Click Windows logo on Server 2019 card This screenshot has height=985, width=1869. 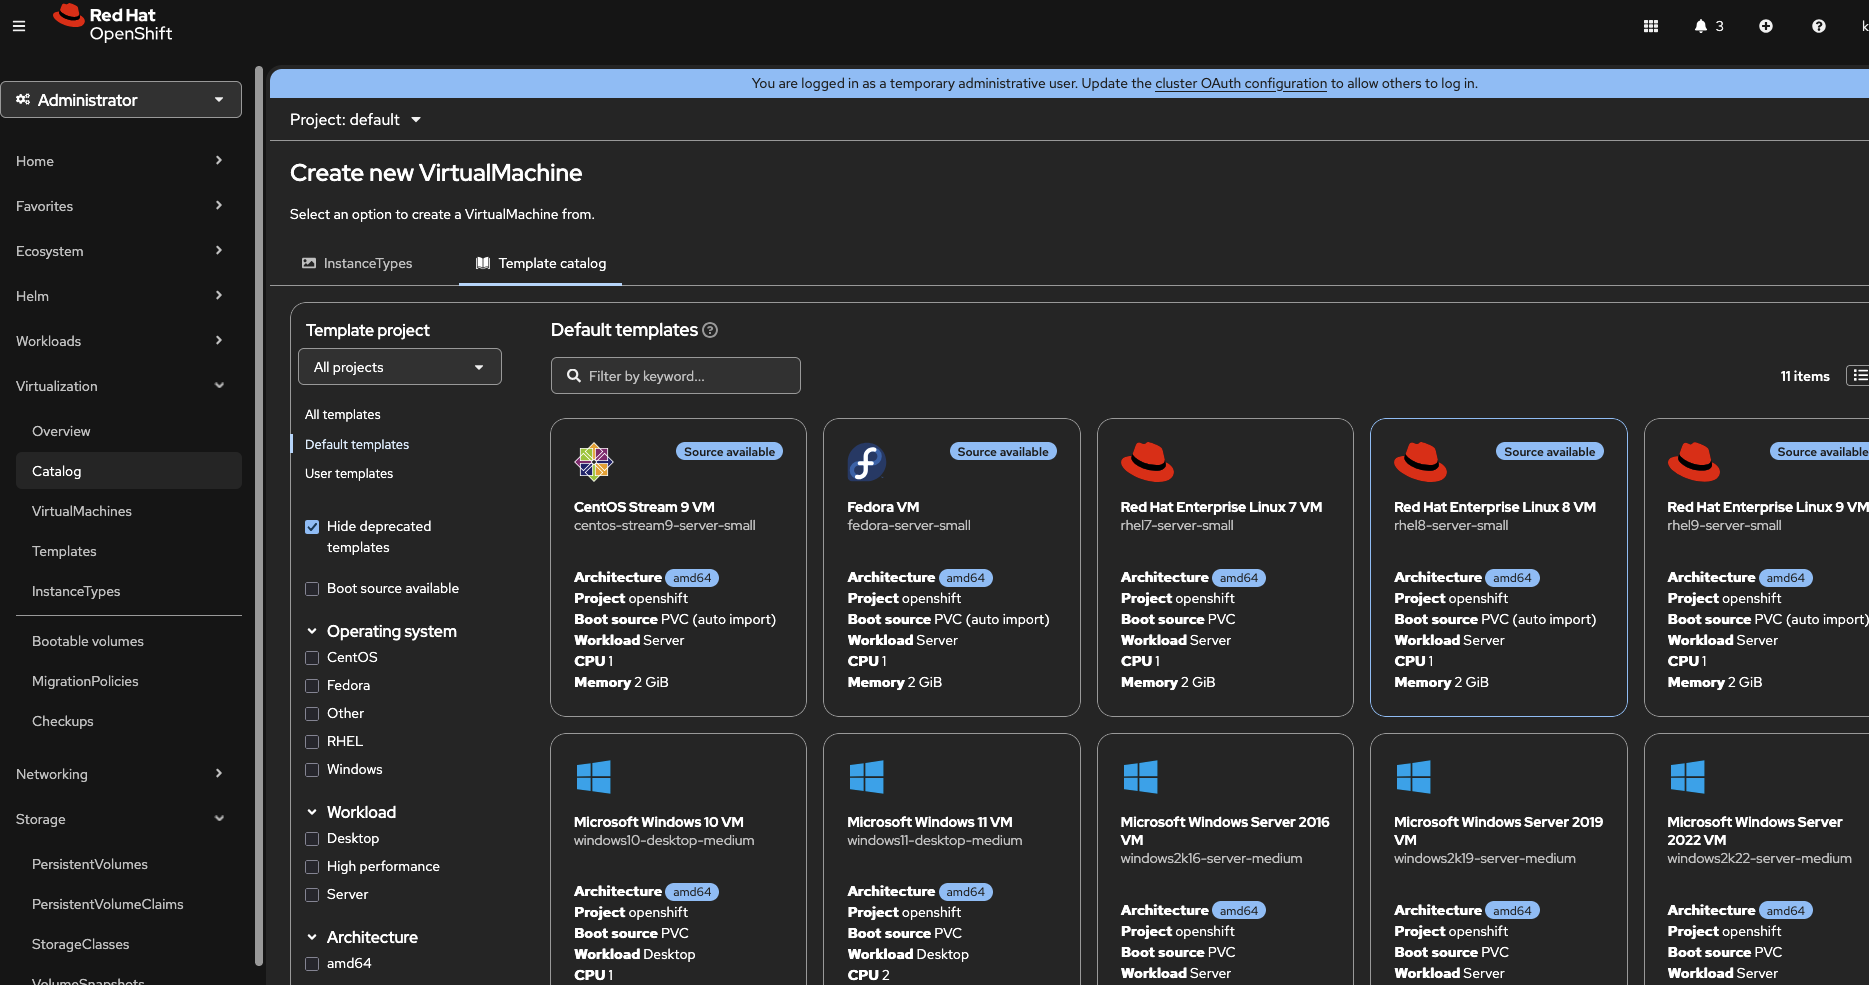coord(1413,777)
